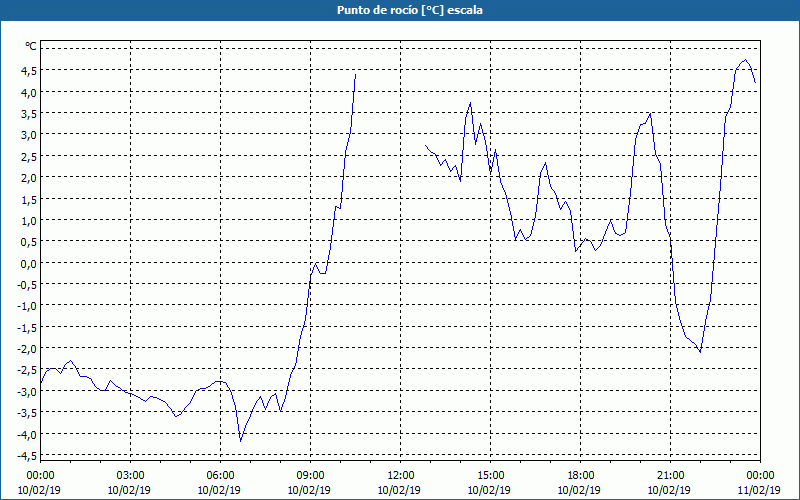Click the 18:00 time label on x-axis
Image resolution: width=800 pixels, height=500 pixels.
coord(581,476)
